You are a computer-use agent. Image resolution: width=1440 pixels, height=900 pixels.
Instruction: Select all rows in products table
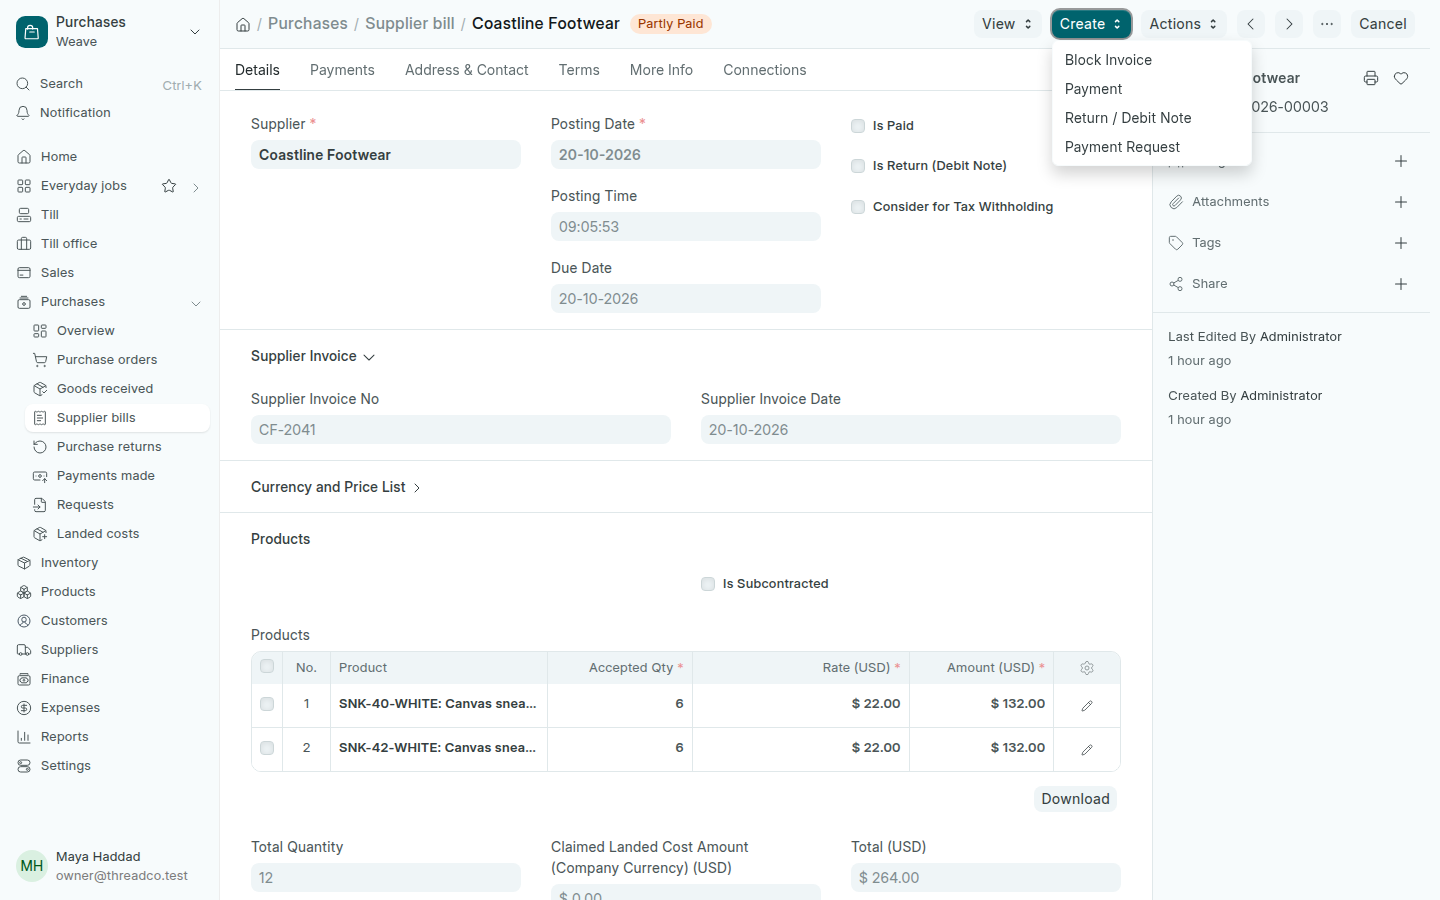pyautogui.click(x=267, y=667)
